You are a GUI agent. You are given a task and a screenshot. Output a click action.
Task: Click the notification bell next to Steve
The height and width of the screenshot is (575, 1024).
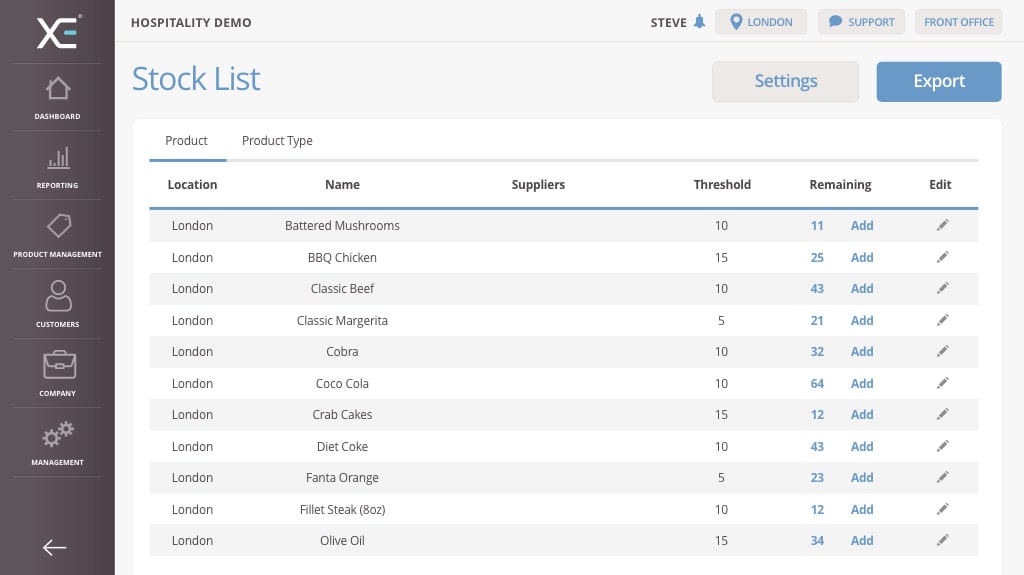click(x=699, y=22)
